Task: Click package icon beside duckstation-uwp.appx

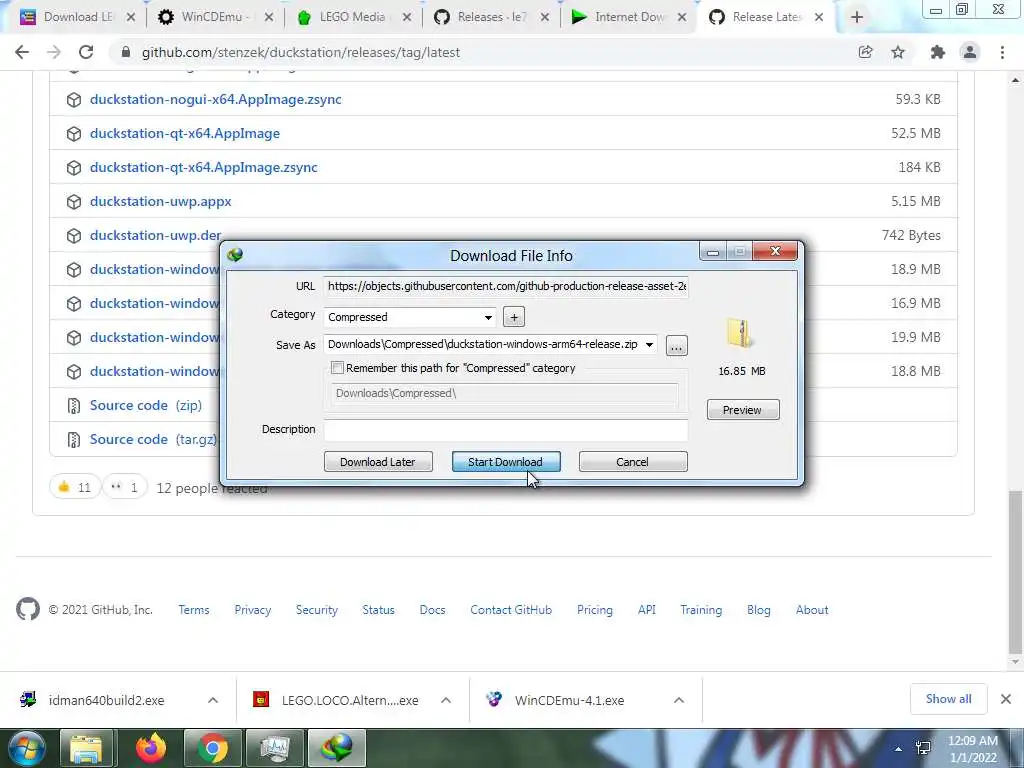Action: [74, 201]
